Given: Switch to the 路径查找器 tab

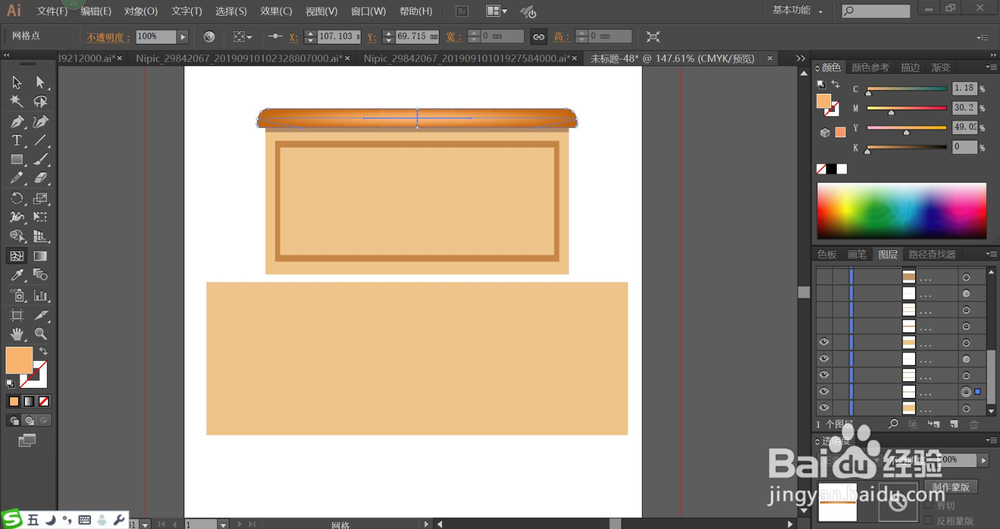Looking at the screenshot, I should point(932,254).
